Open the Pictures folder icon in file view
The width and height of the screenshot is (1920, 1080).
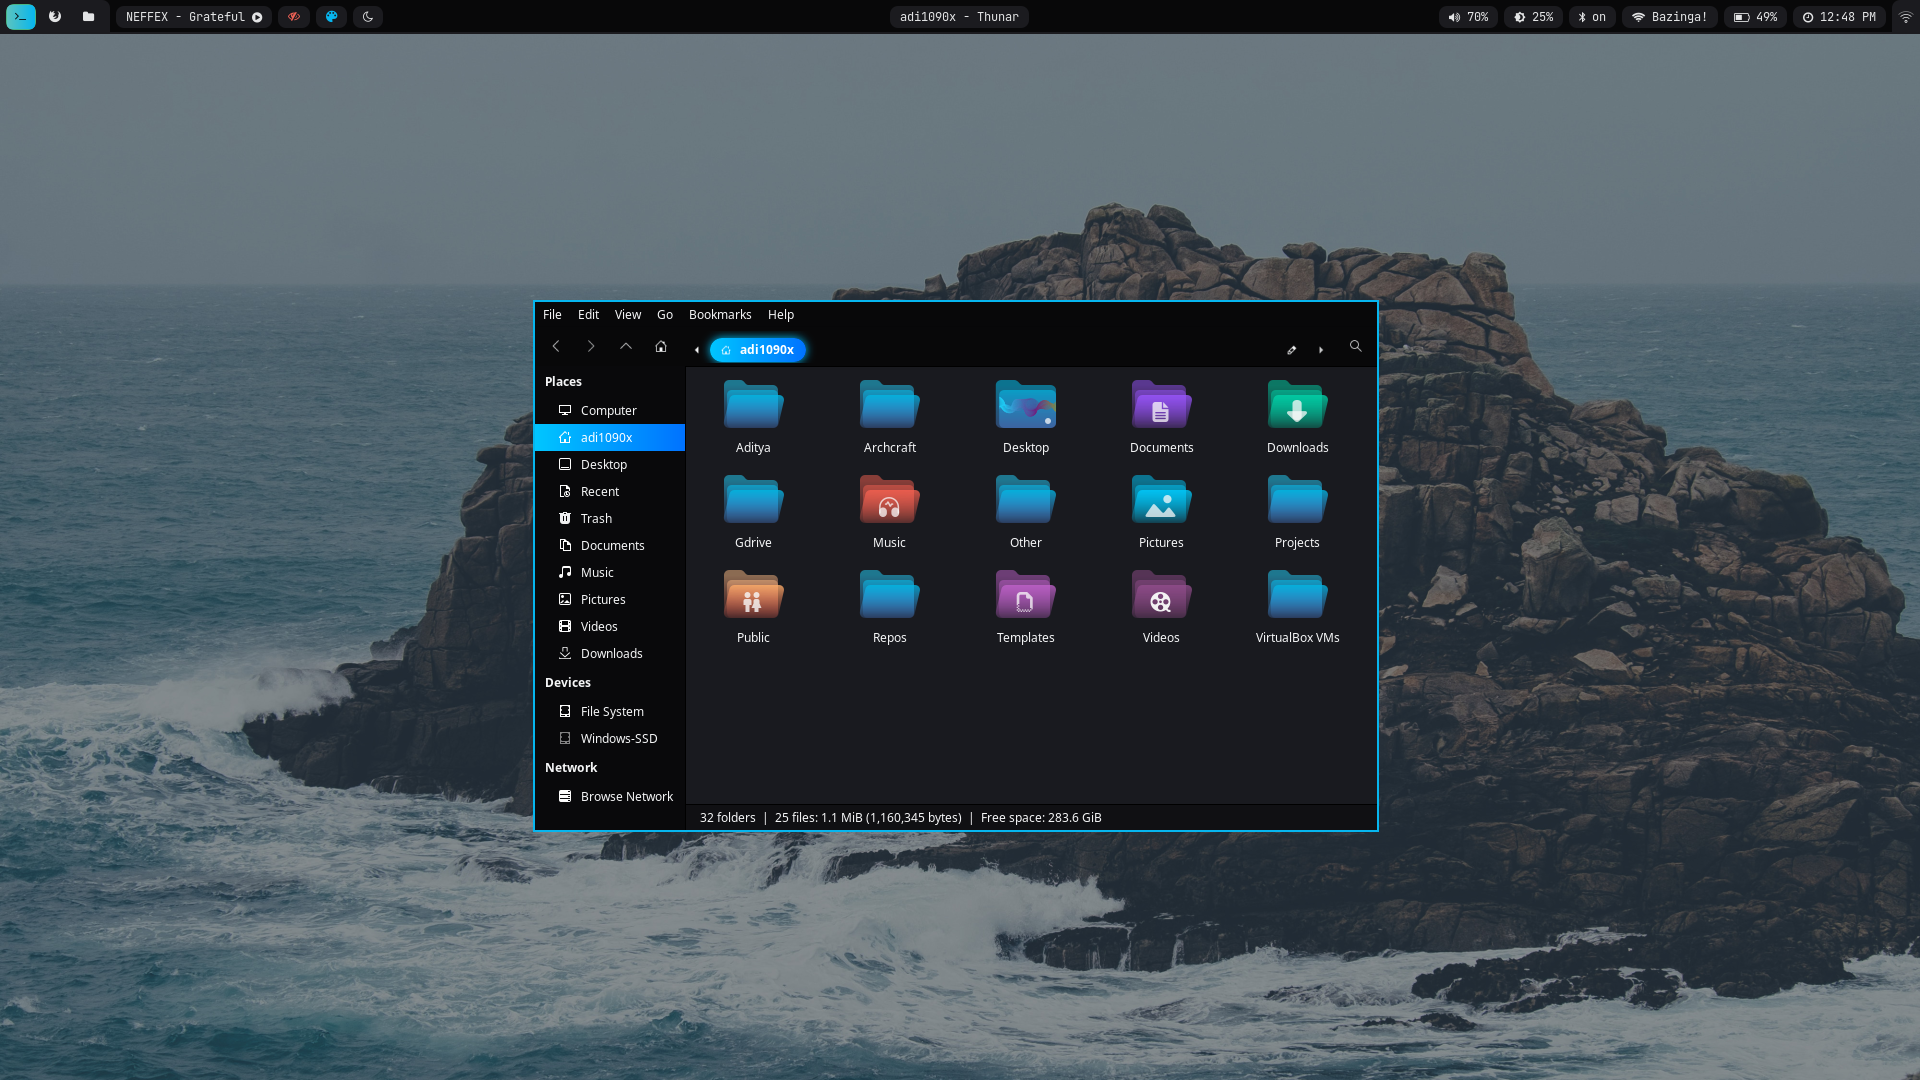(x=1161, y=512)
